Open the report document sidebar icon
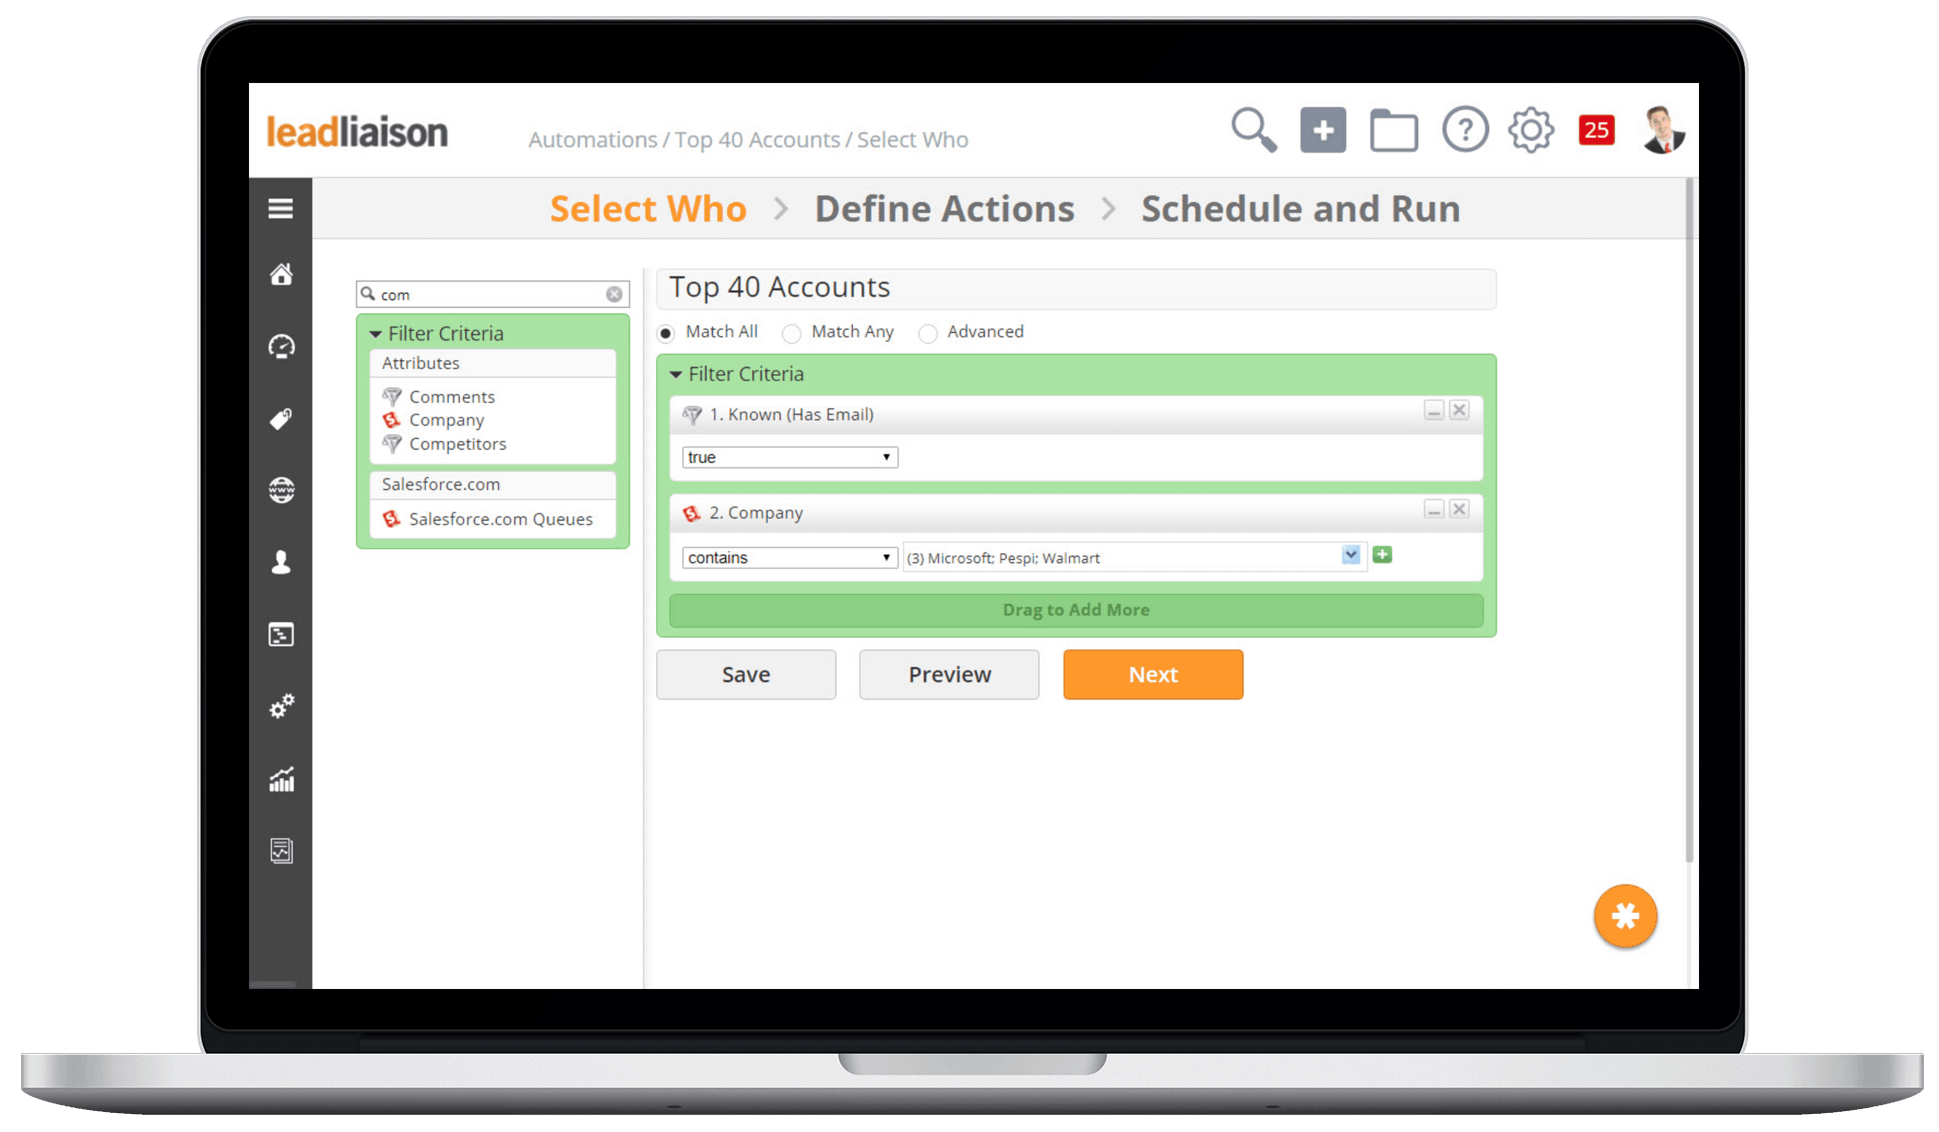The height and width of the screenshot is (1132, 1939). (x=281, y=851)
